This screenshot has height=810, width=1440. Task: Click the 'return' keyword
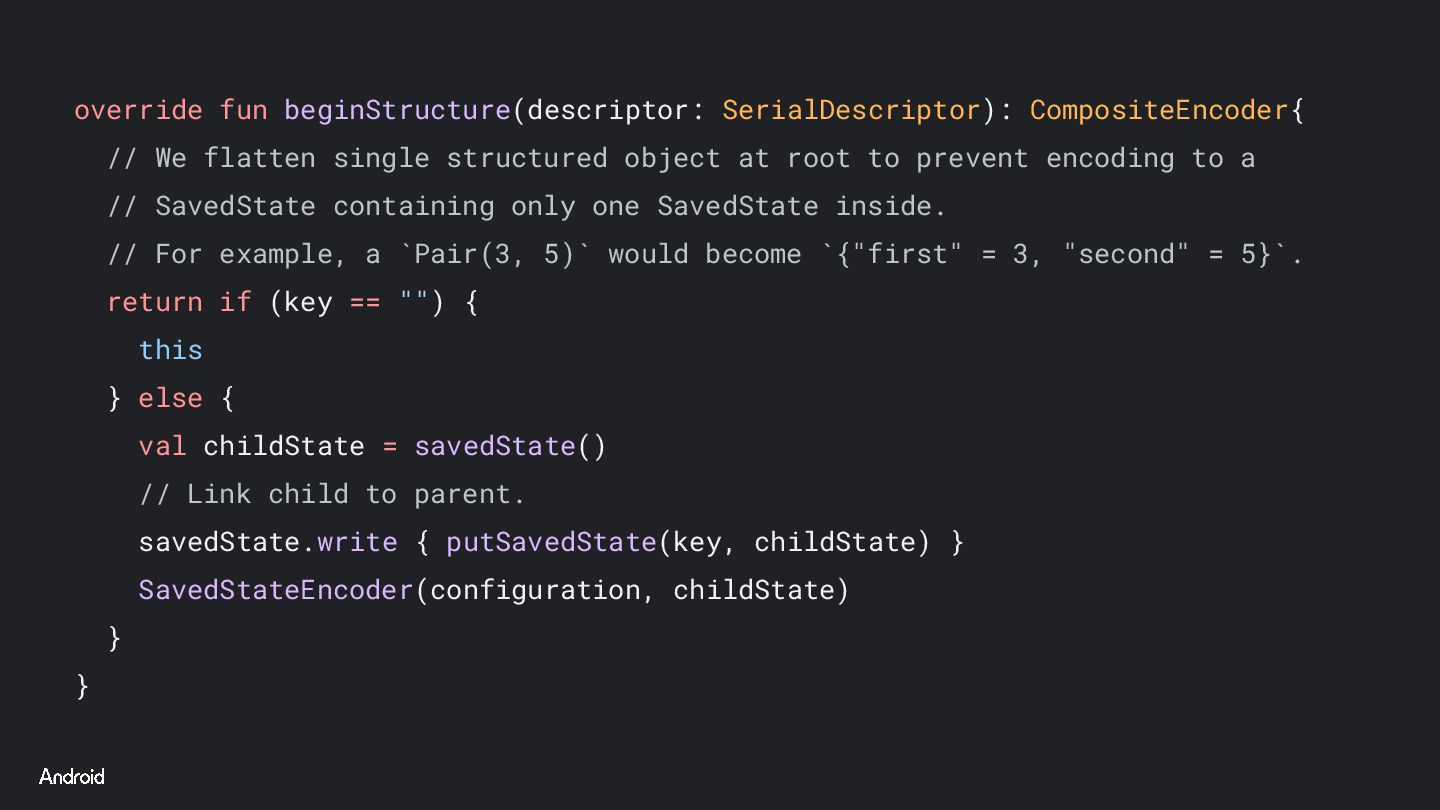coord(155,302)
